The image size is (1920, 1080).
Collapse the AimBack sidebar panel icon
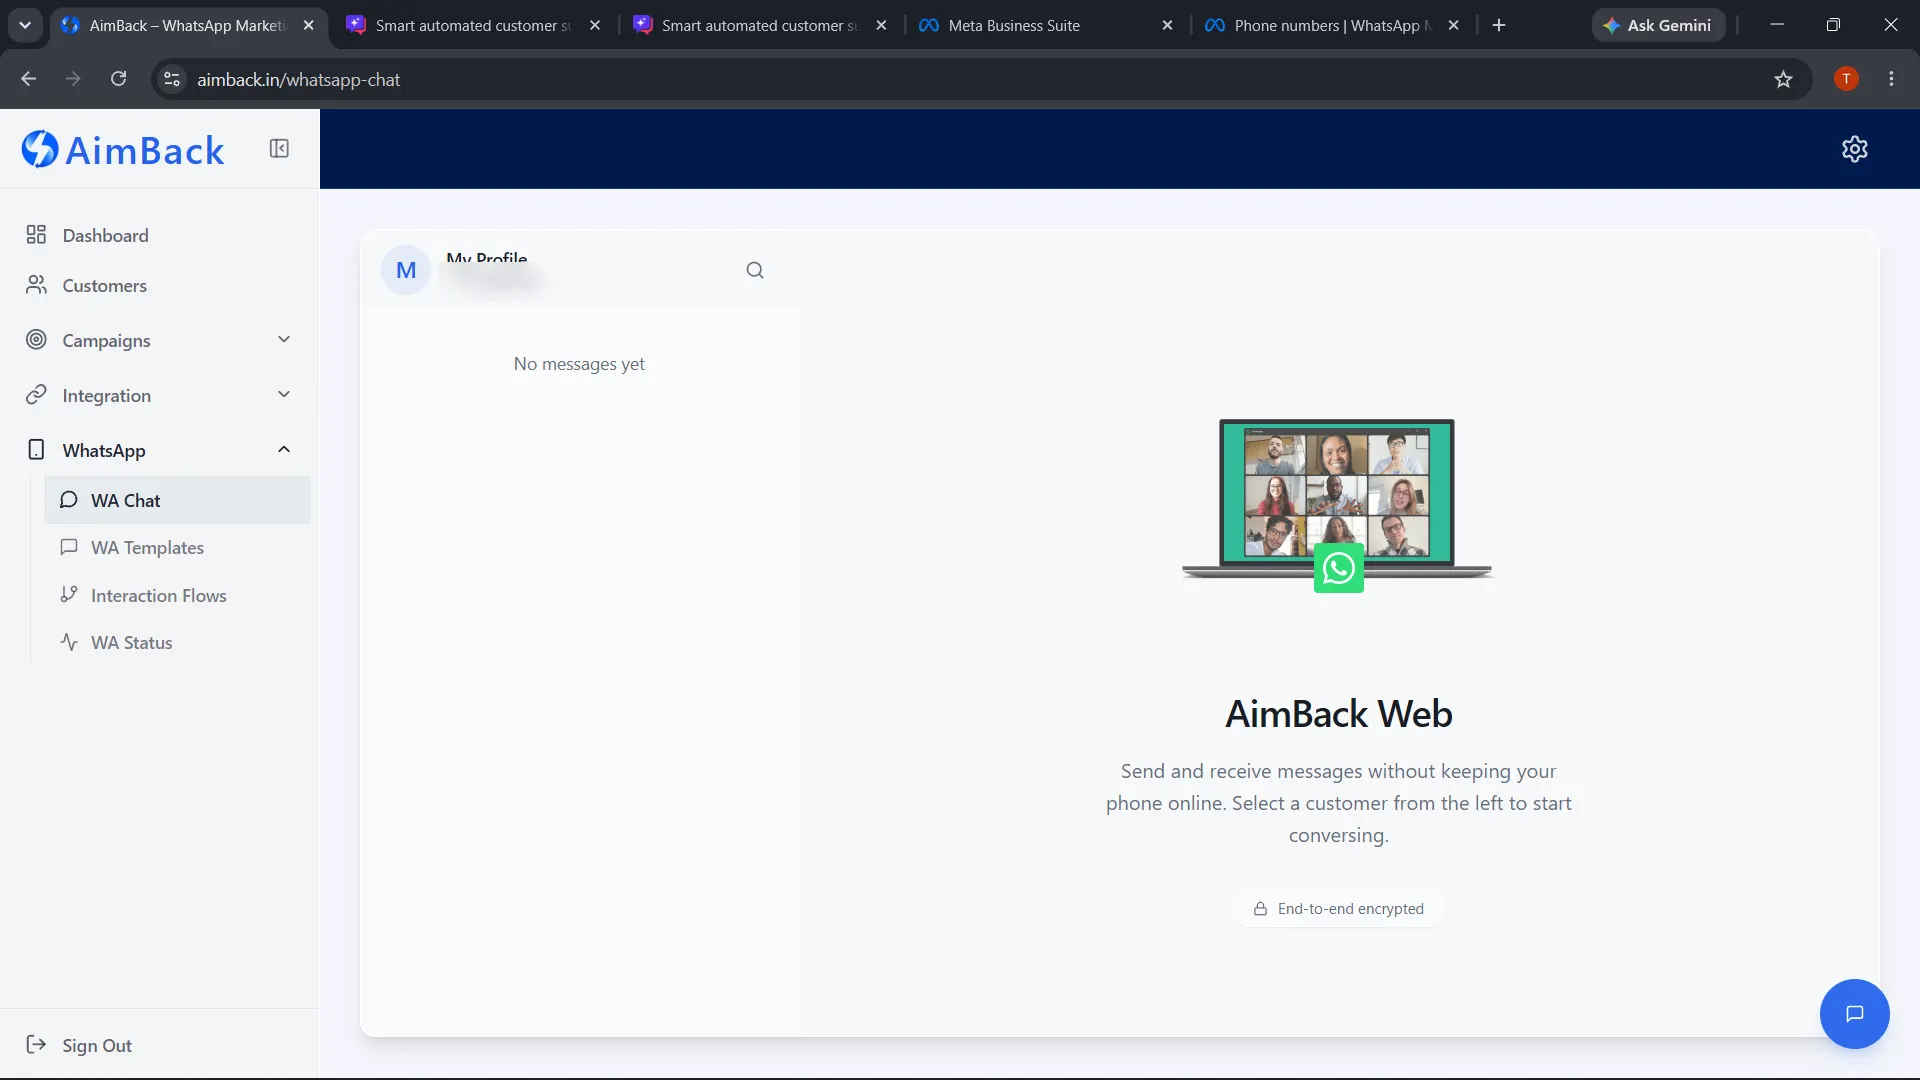tap(279, 149)
